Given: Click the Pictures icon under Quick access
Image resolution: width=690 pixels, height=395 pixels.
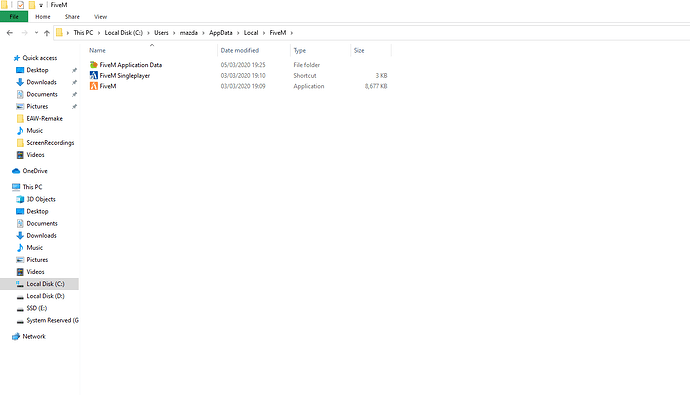Looking at the screenshot, I should click(20, 106).
